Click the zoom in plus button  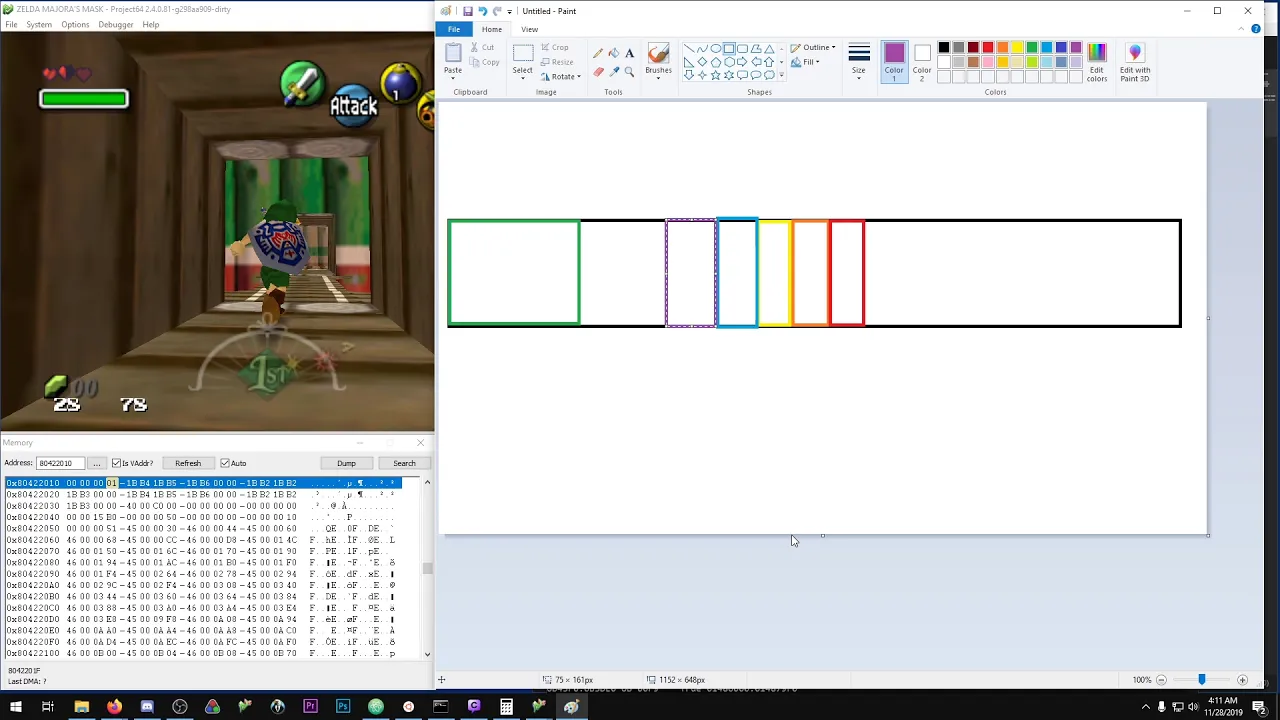pos(1242,680)
